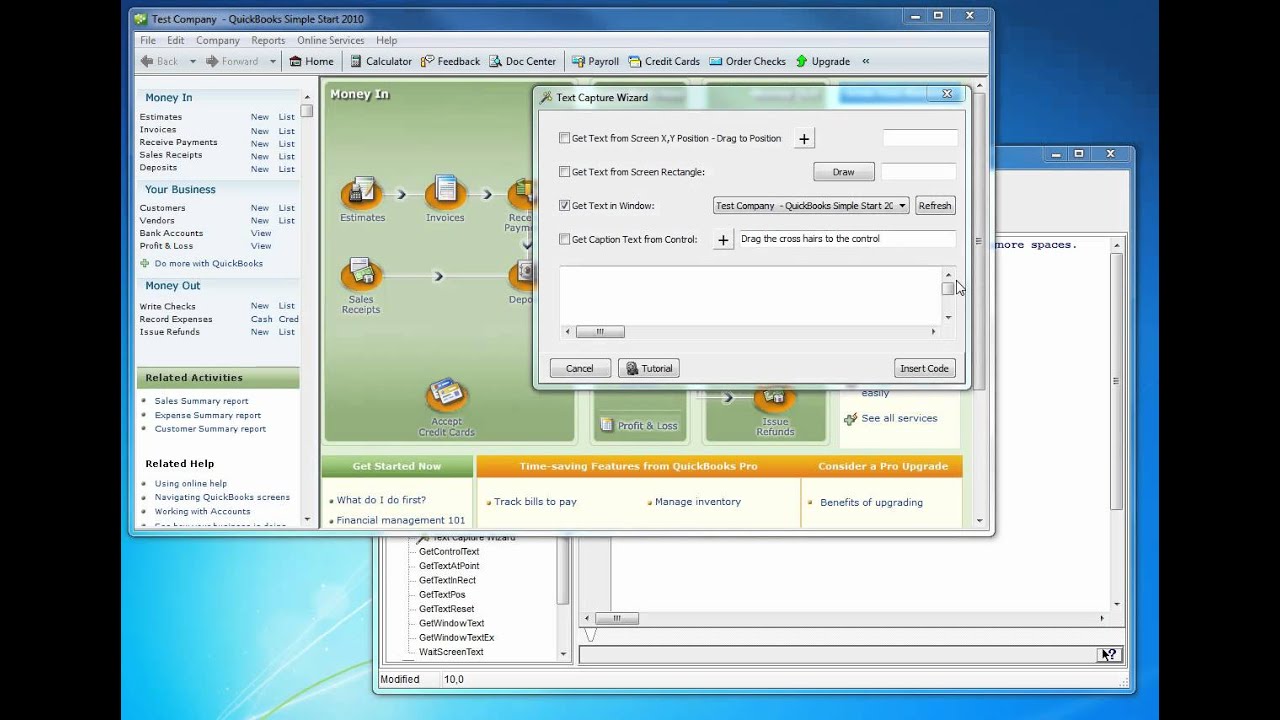This screenshot has height=720, width=1280.
Task: Click the Profit & Loss report icon
Action: pos(606,425)
